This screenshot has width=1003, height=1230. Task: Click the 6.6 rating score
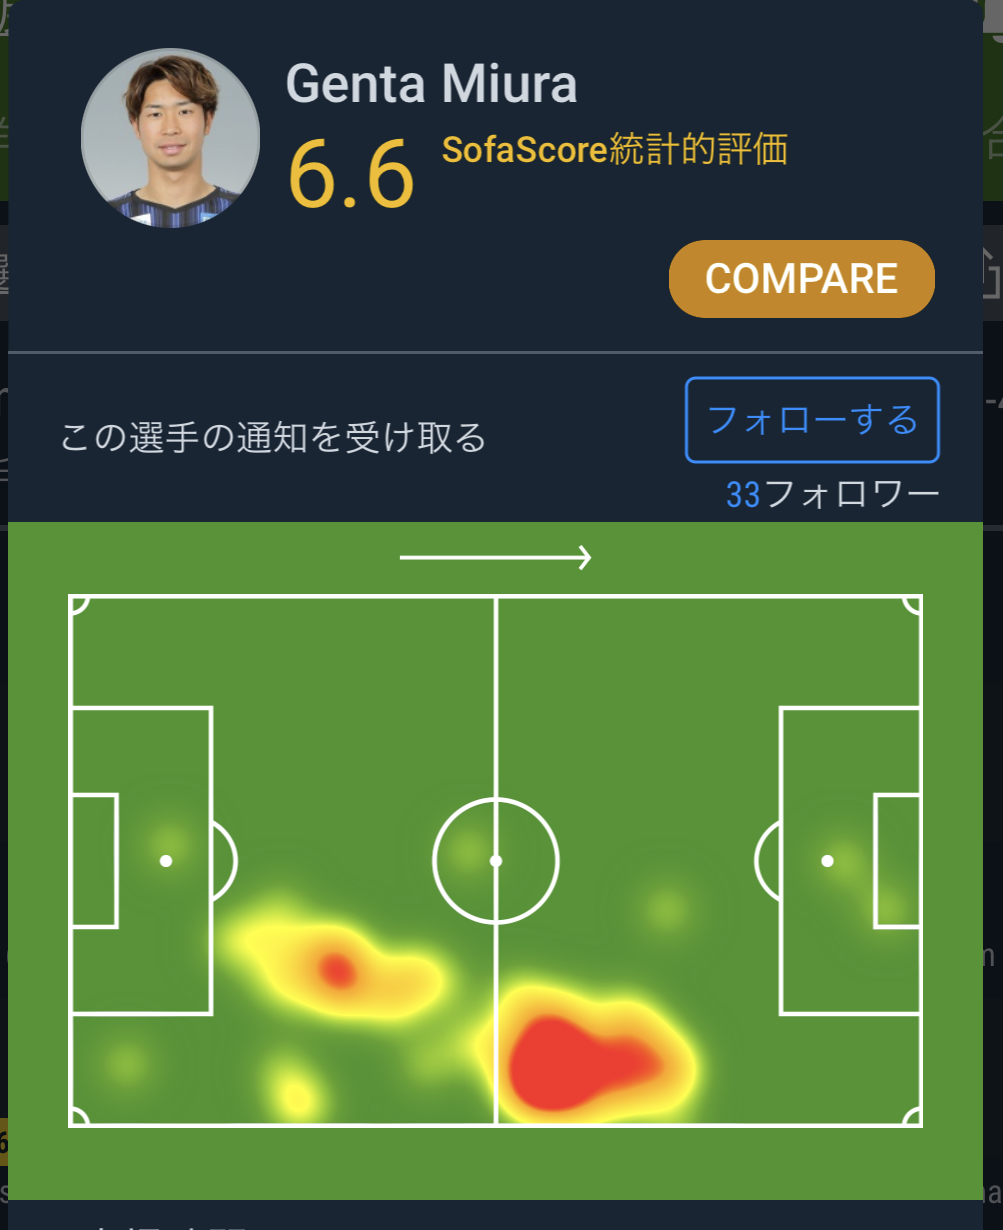tap(350, 175)
